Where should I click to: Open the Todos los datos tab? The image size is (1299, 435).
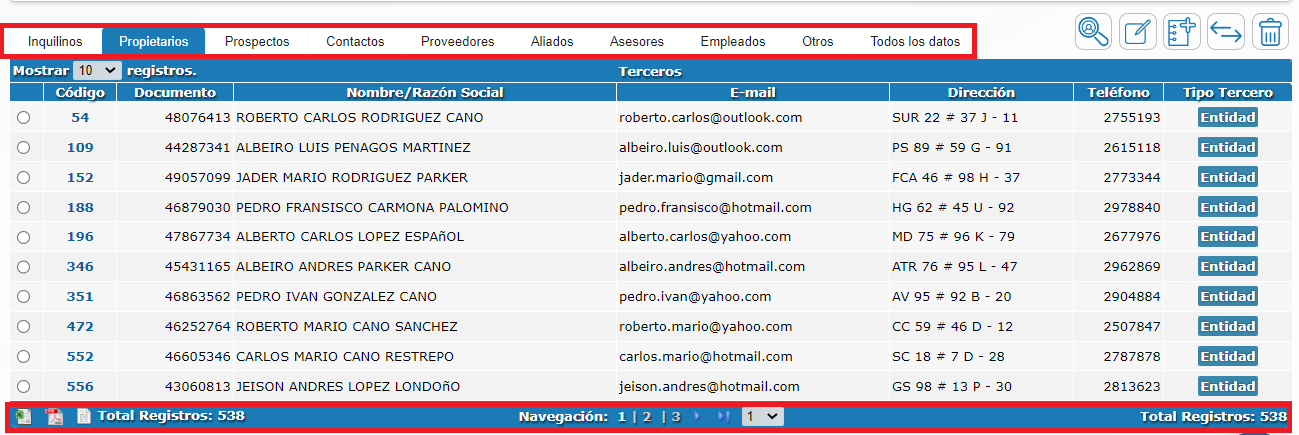(x=915, y=42)
